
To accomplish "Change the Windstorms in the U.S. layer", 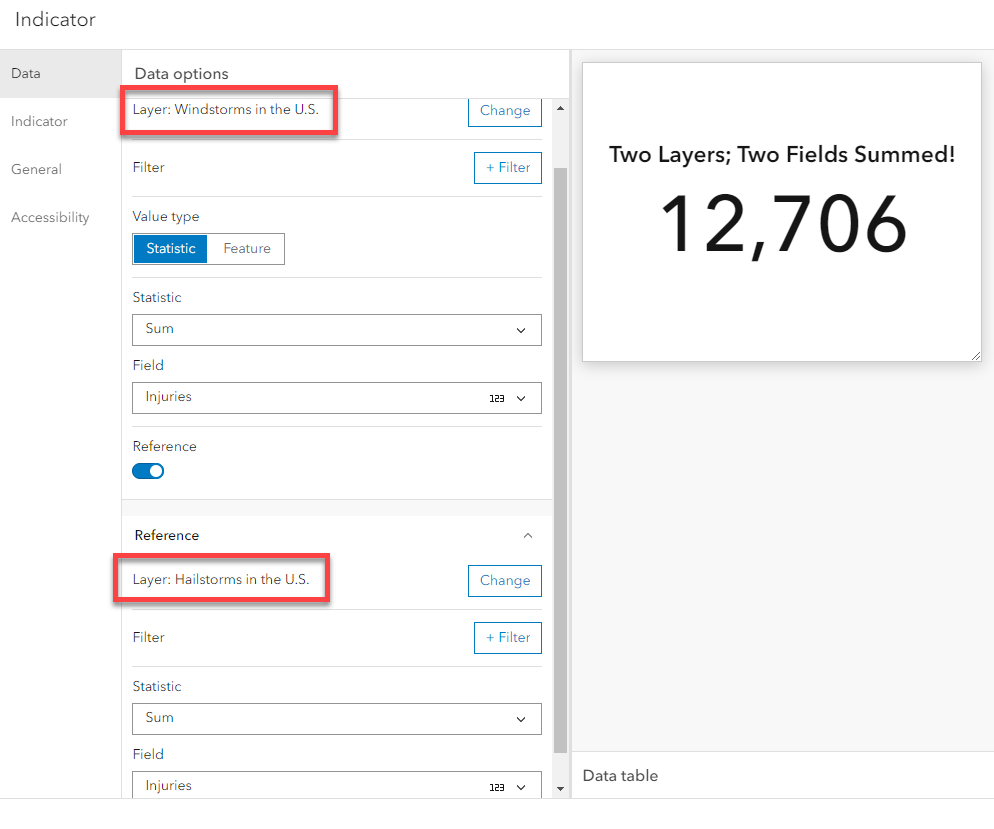I will coord(504,111).
